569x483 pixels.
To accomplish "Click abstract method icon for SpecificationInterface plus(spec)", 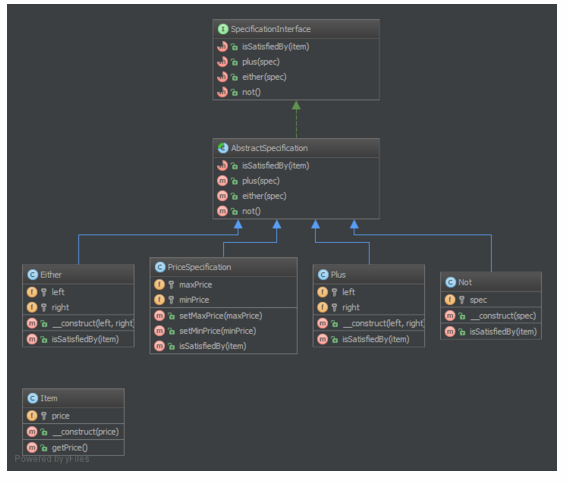I will pos(222,62).
